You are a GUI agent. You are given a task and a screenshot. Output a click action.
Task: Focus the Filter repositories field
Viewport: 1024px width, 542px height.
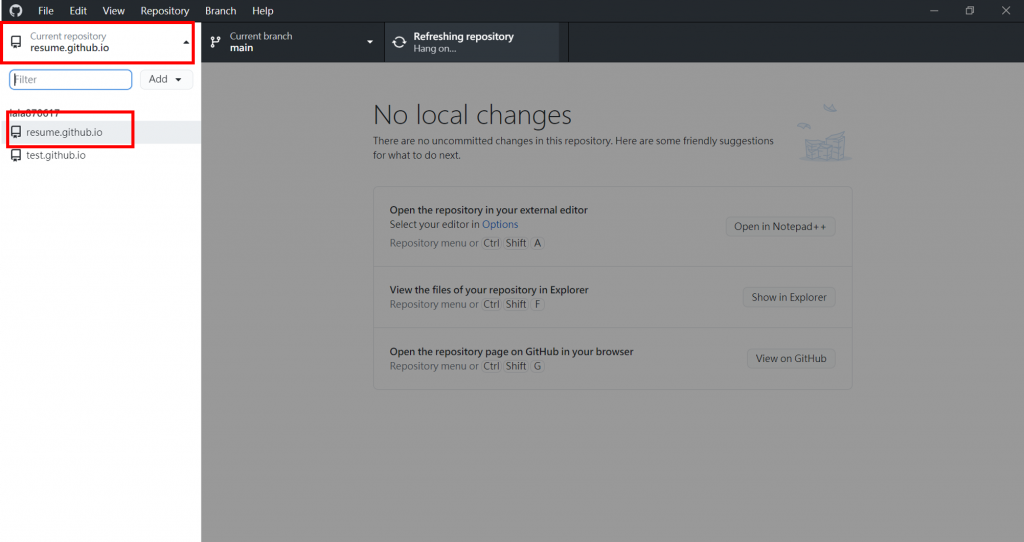coord(71,79)
